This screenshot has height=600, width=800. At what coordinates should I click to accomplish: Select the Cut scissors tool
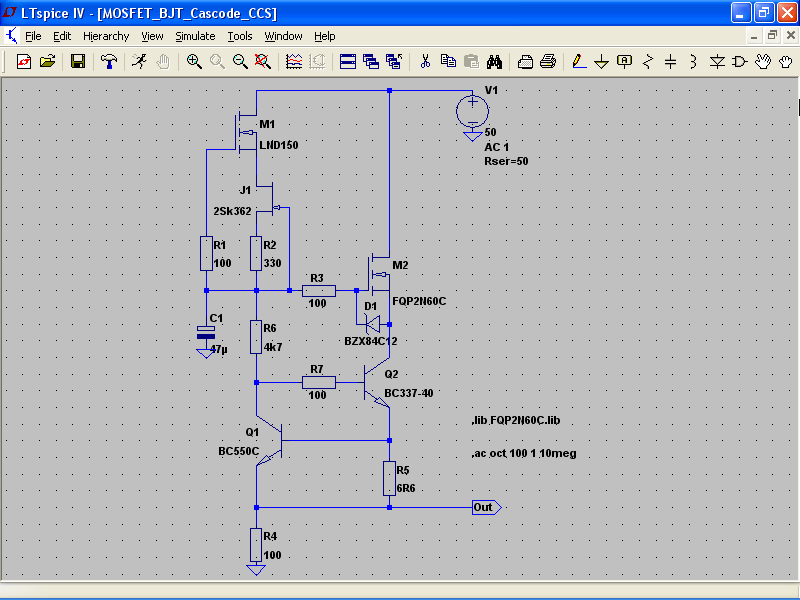click(x=425, y=62)
